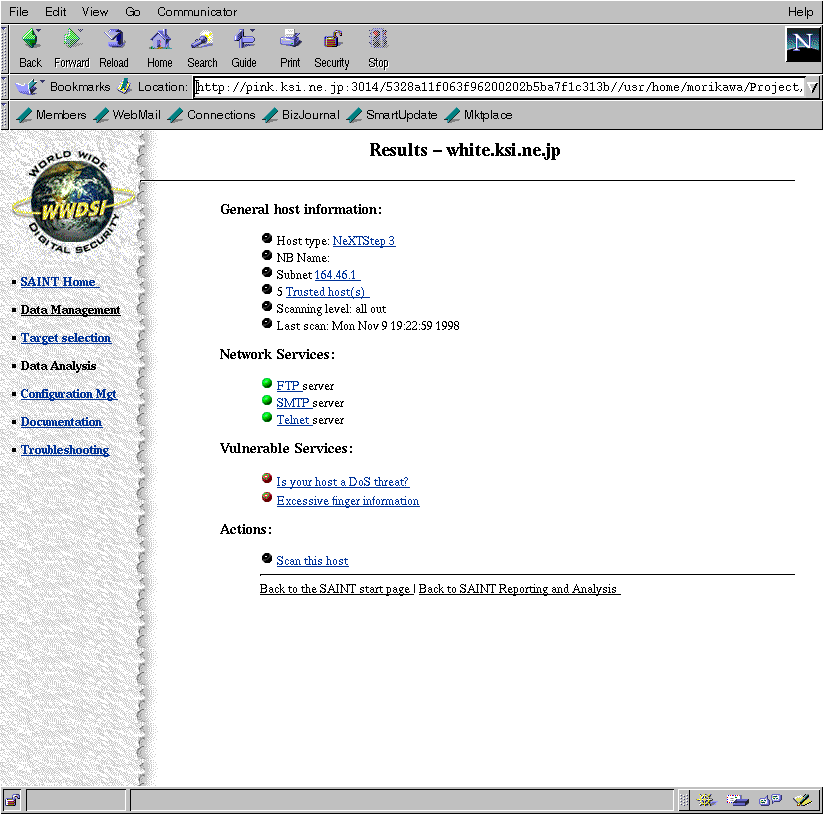Viewport: 823px width, 814px height.
Task: Open the WebMail personal toolbar shortcut
Action: coord(128,115)
